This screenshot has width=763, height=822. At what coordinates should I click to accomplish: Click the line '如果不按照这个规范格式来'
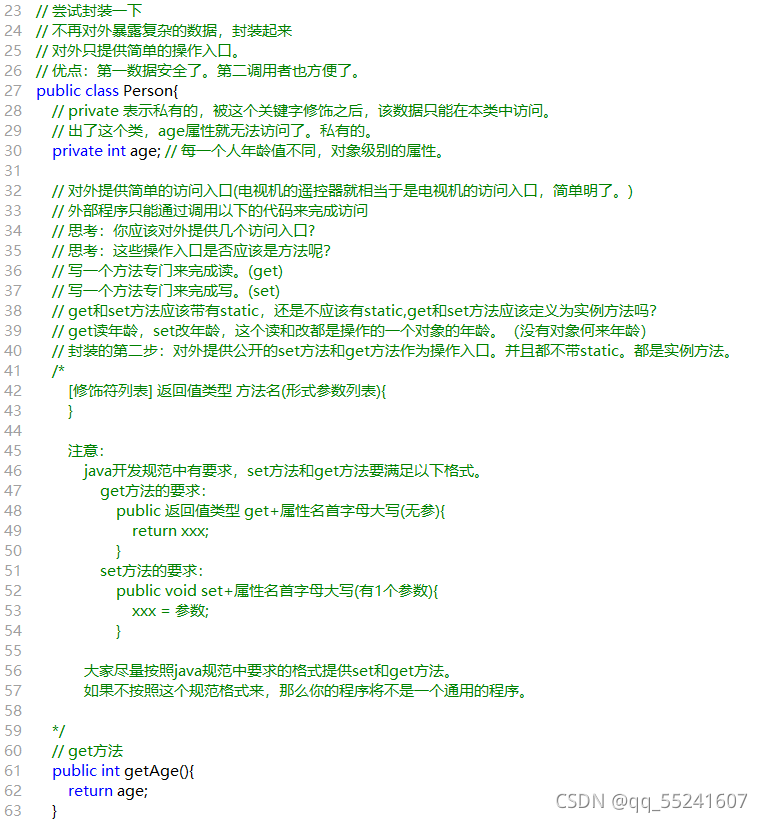[306, 691]
